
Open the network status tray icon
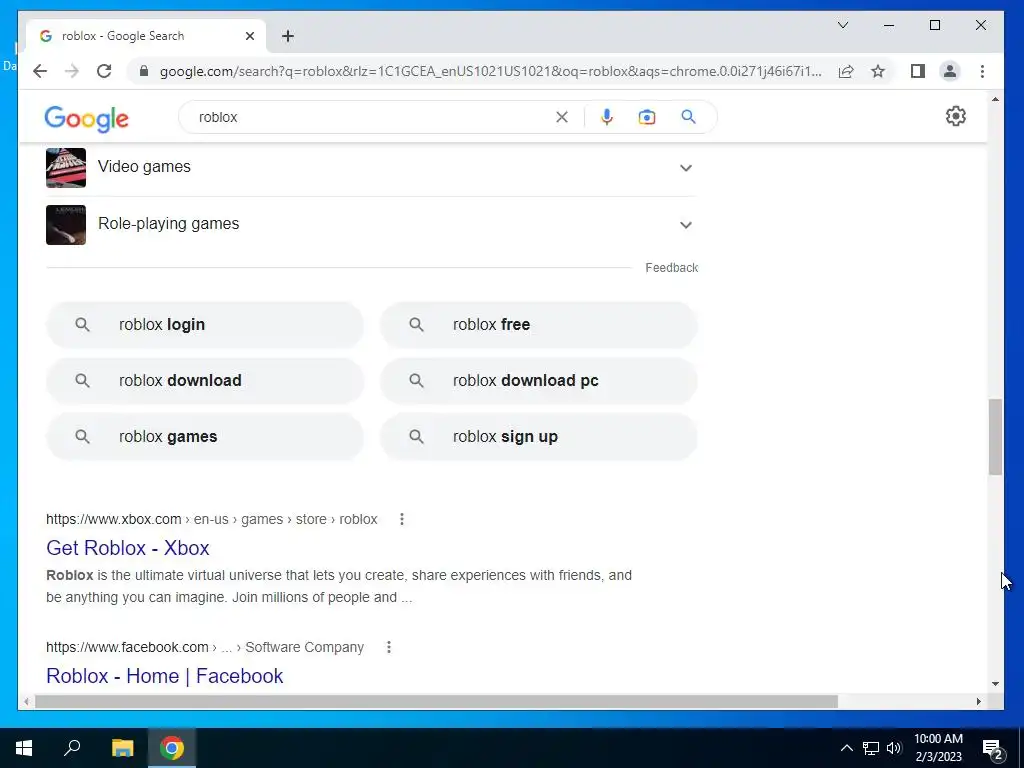click(x=871, y=748)
